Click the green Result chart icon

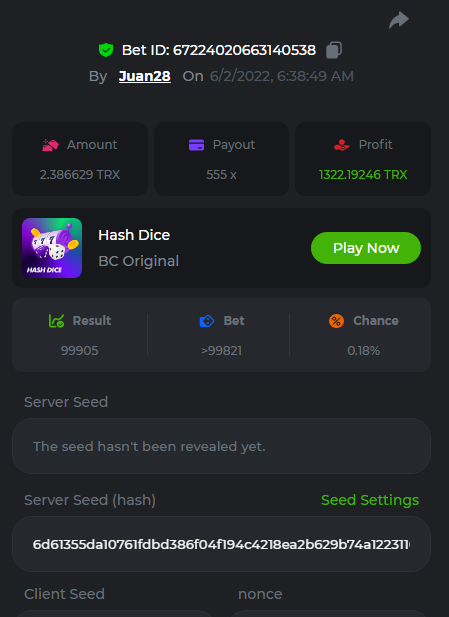[x=56, y=321]
